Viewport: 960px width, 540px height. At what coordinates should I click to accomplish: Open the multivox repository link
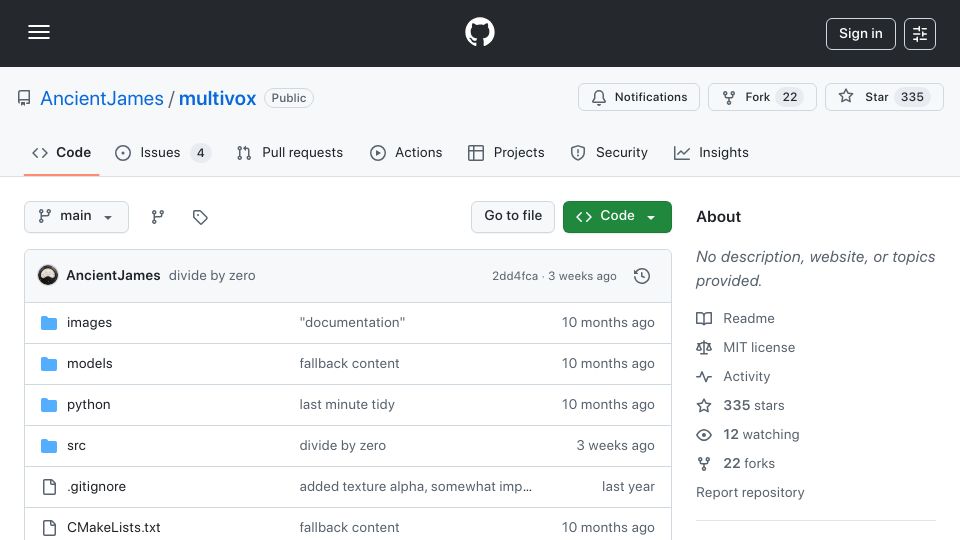tap(217, 99)
